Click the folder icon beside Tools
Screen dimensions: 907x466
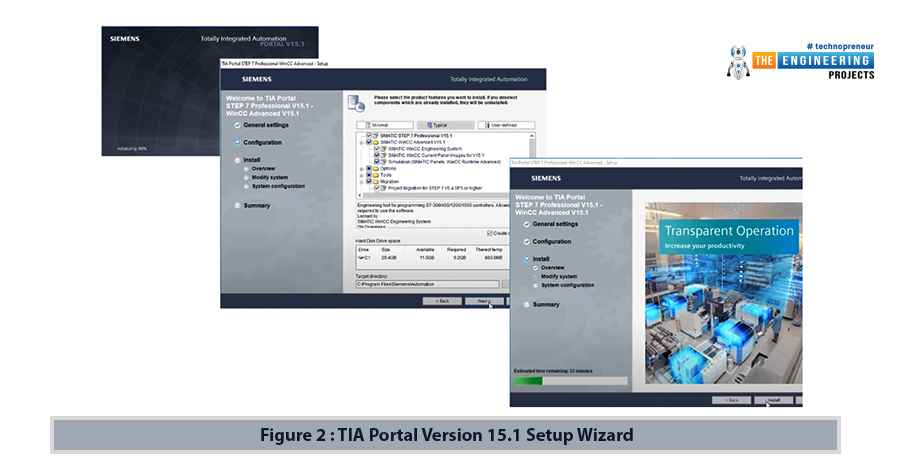tap(376, 175)
